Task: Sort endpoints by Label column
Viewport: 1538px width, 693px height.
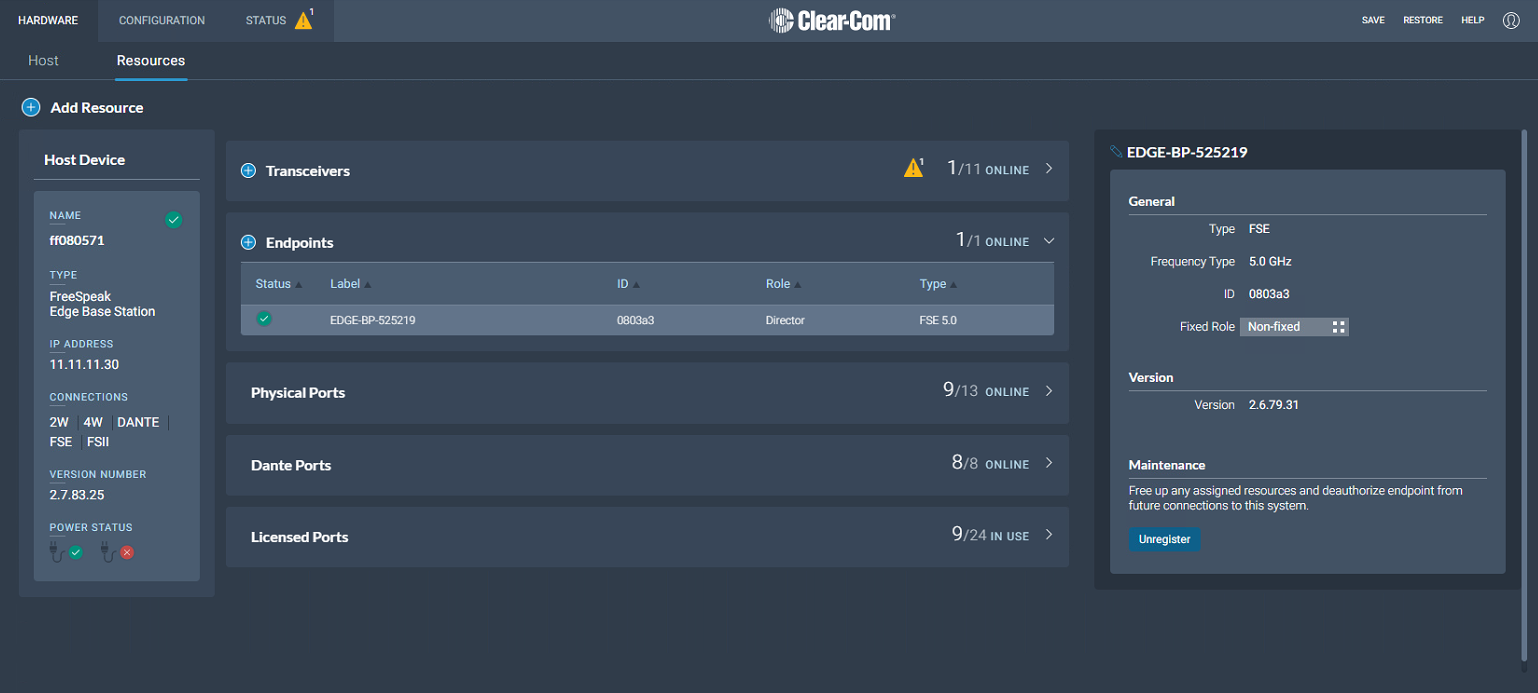Action: pos(350,284)
